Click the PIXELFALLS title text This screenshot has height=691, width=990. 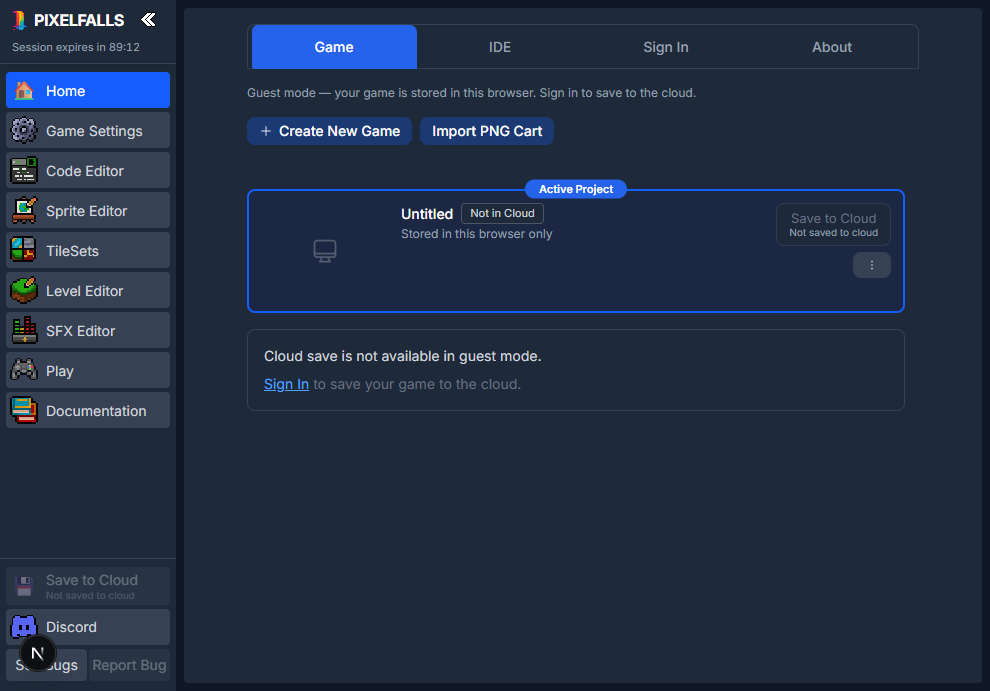click(79, 20)
